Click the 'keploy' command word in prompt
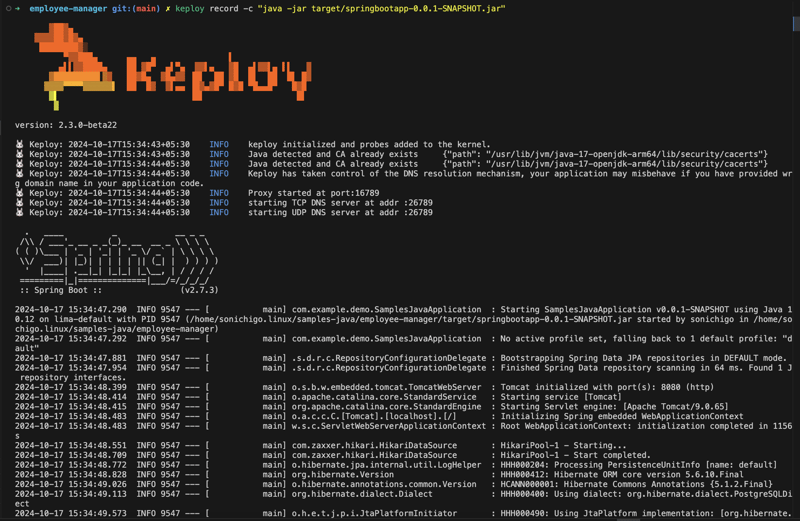This screenshot has height=521, width=800. tap(189, 9)
